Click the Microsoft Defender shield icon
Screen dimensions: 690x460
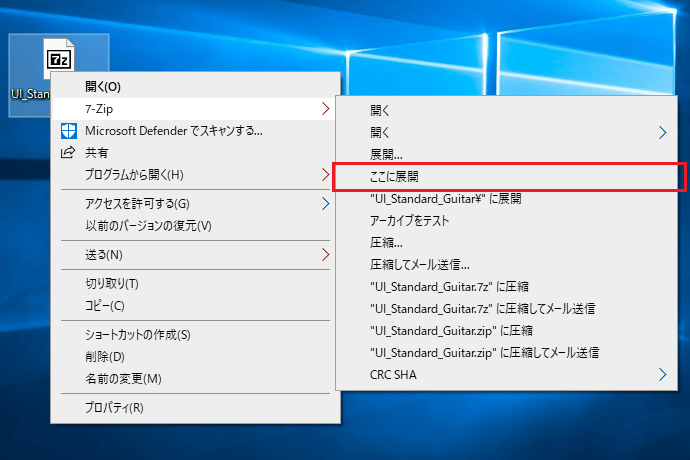pos(69,131)
